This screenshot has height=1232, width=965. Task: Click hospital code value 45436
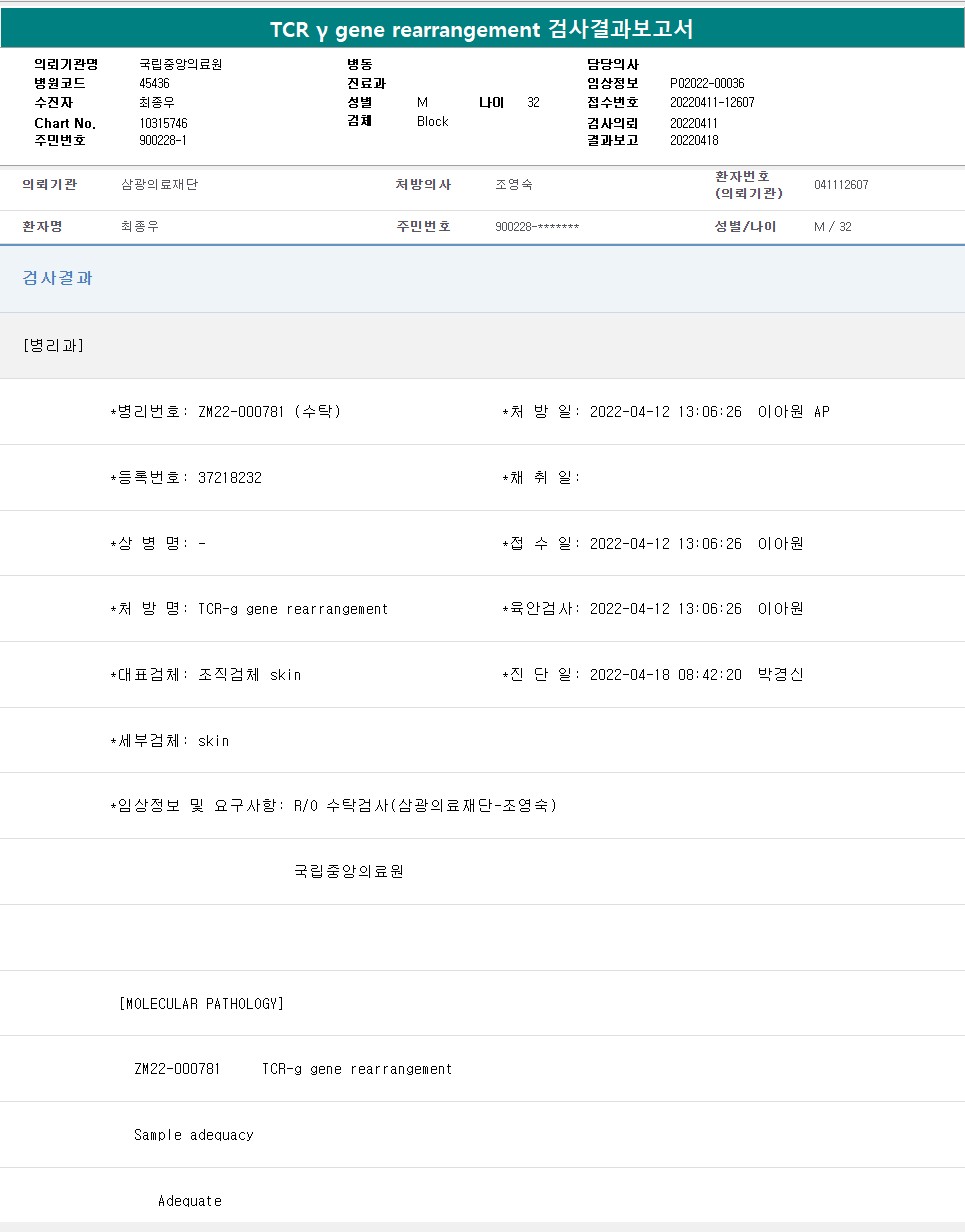154,83
